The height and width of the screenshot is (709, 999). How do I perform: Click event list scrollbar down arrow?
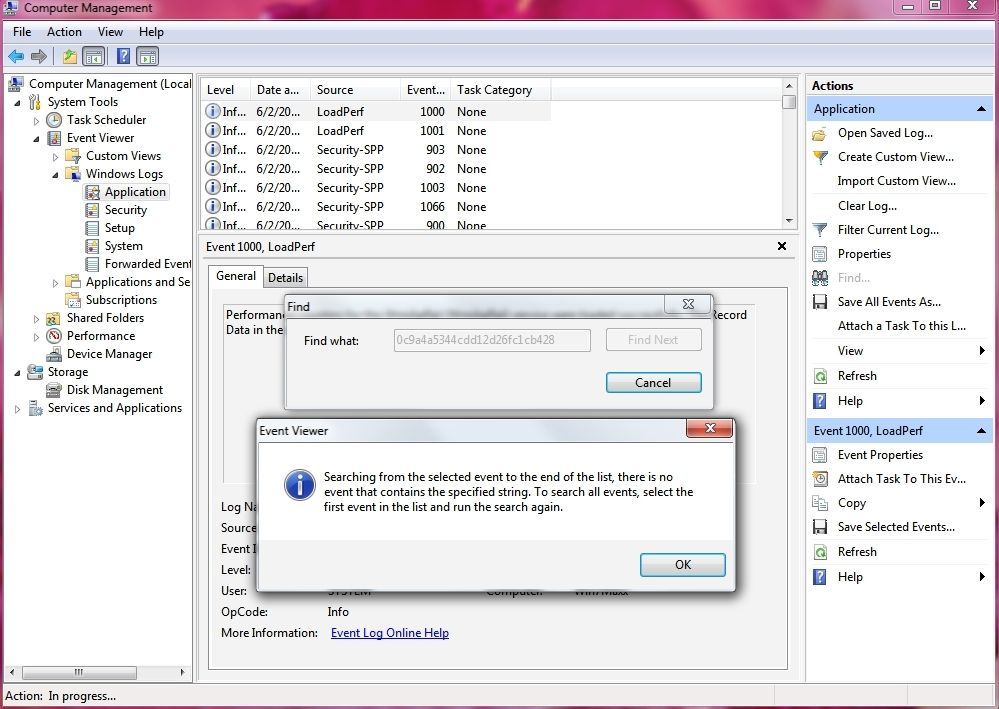point(789,221)
